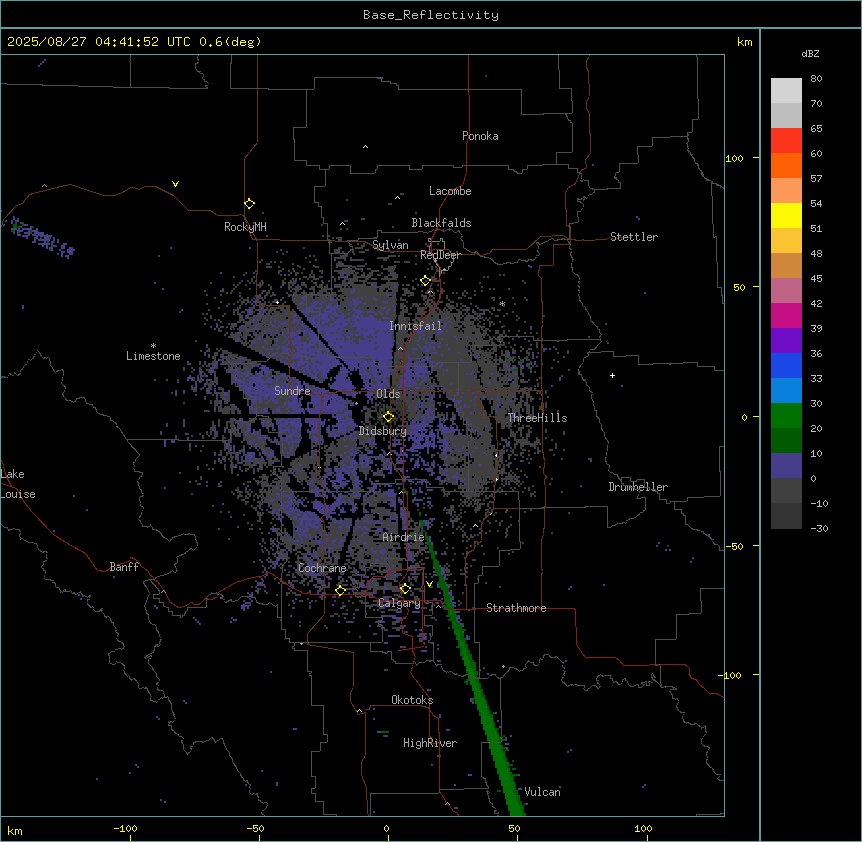Click the Strathmore label
The width and height of the screenshot is (862, 842).
point(516,608)
